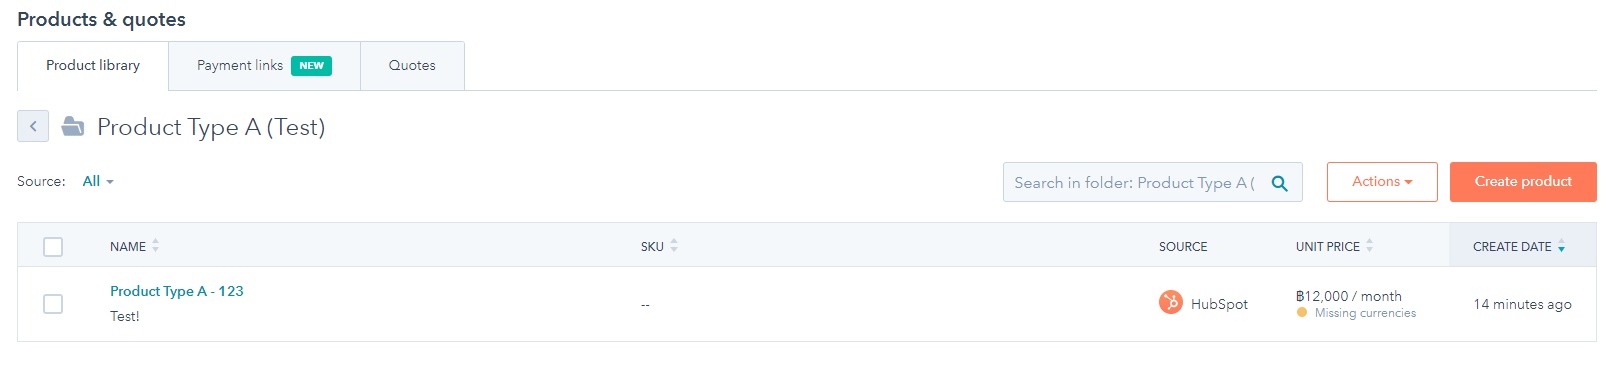Click the UNIT PRICE sort arrows

click(1369, 246)
